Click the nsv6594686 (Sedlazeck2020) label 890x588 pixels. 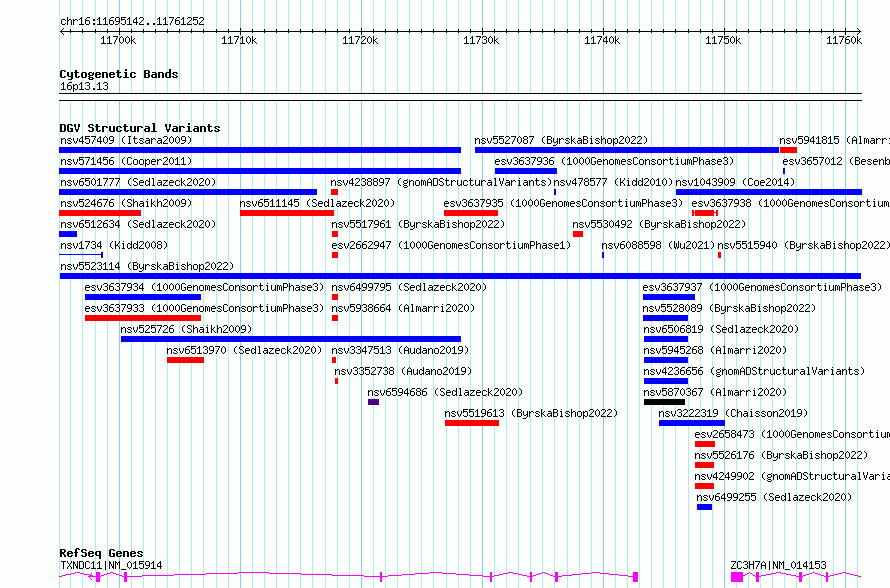[445, 392]
